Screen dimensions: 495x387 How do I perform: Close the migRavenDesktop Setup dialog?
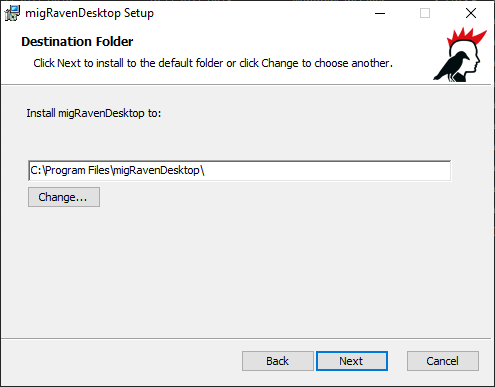click(x=471, y=13)
